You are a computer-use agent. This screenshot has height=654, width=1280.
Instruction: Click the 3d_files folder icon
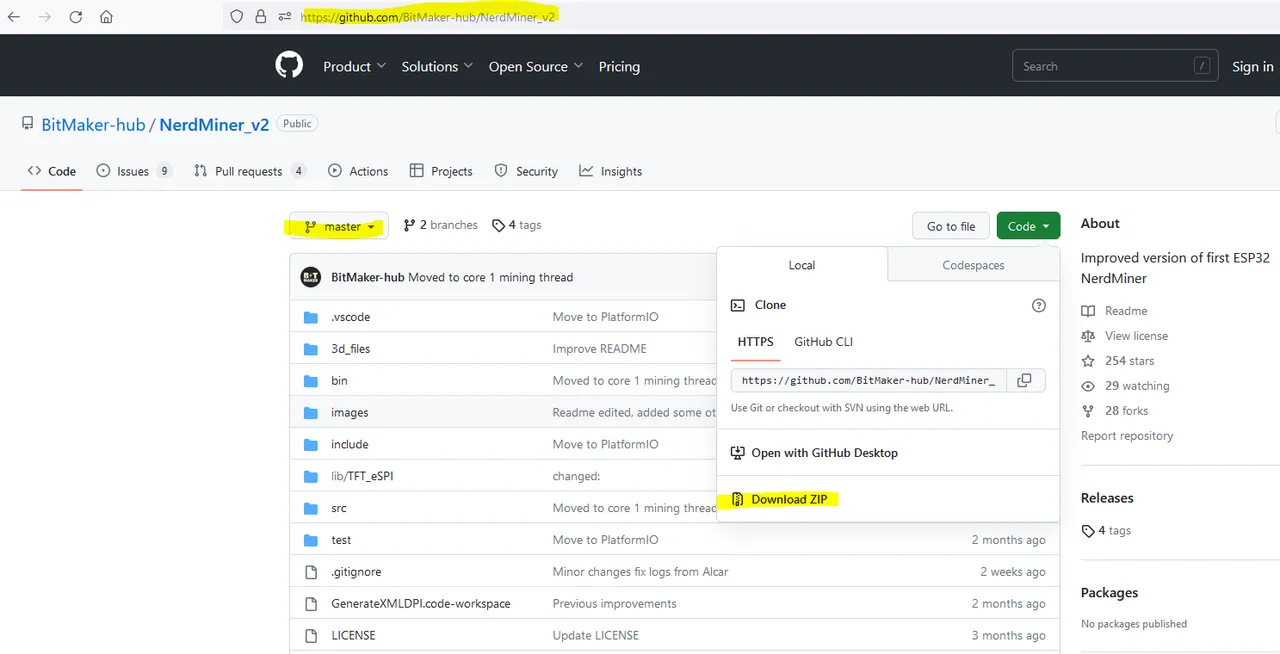(x=311, y=349)
